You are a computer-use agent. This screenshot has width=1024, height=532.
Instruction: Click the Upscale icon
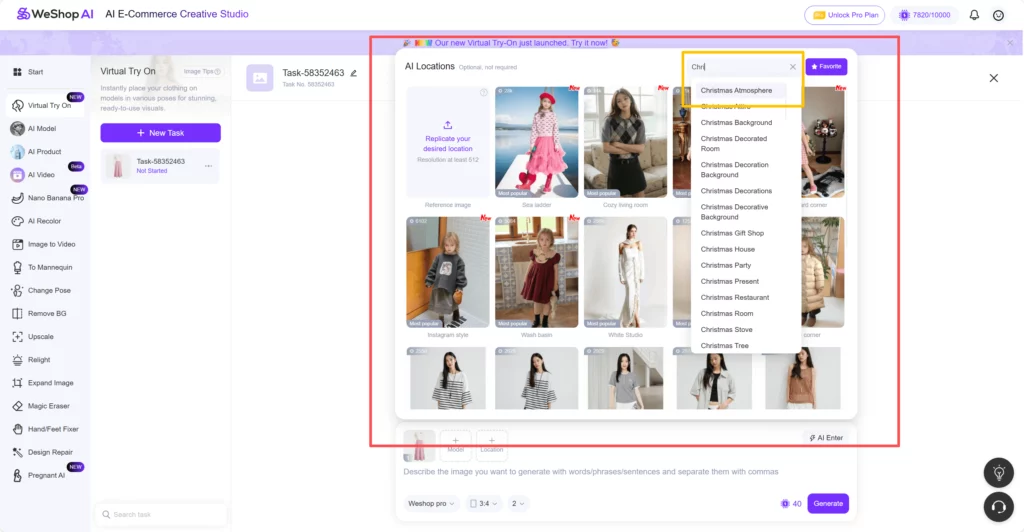pyautogui.click(x=18, y=337)
